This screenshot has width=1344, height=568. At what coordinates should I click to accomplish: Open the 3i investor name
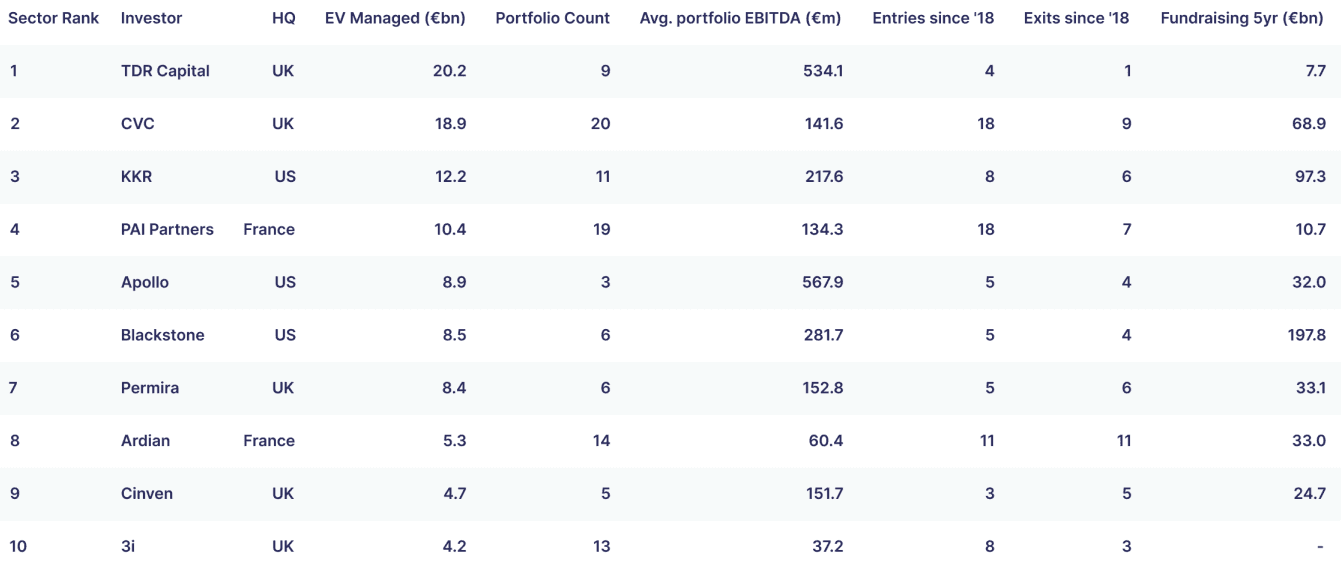click(x=128, y=547)
